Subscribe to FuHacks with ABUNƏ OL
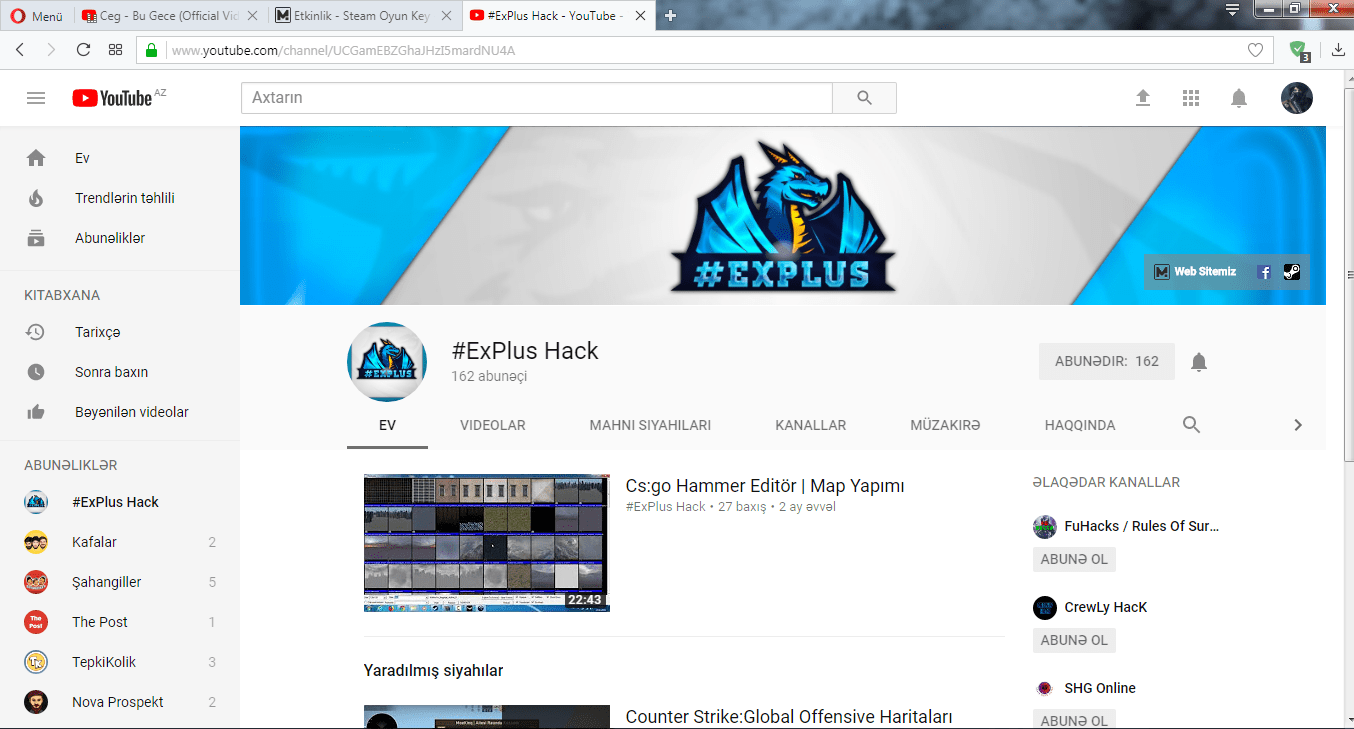The height and width of the screenshot is (729, 1354). coord(1074,559)
